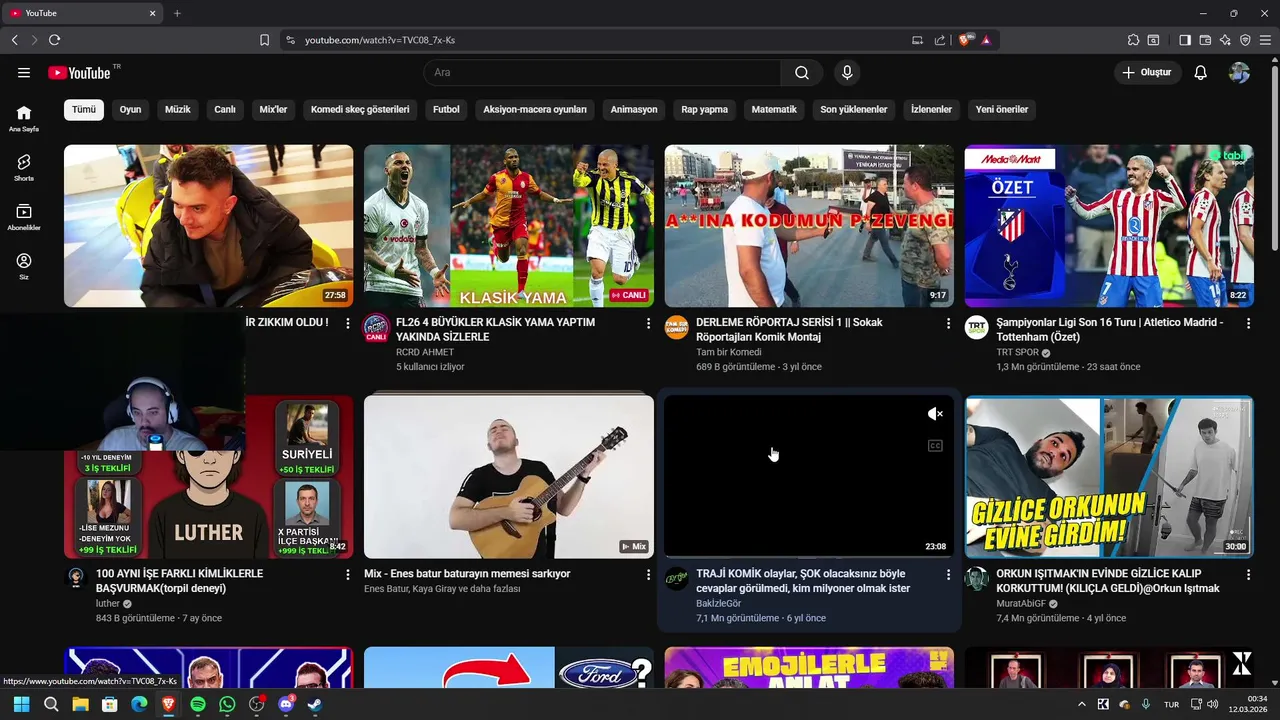Select the Canlı filter chip
This screenshot has width=1280, height=720.
click(x=225, y=109)
